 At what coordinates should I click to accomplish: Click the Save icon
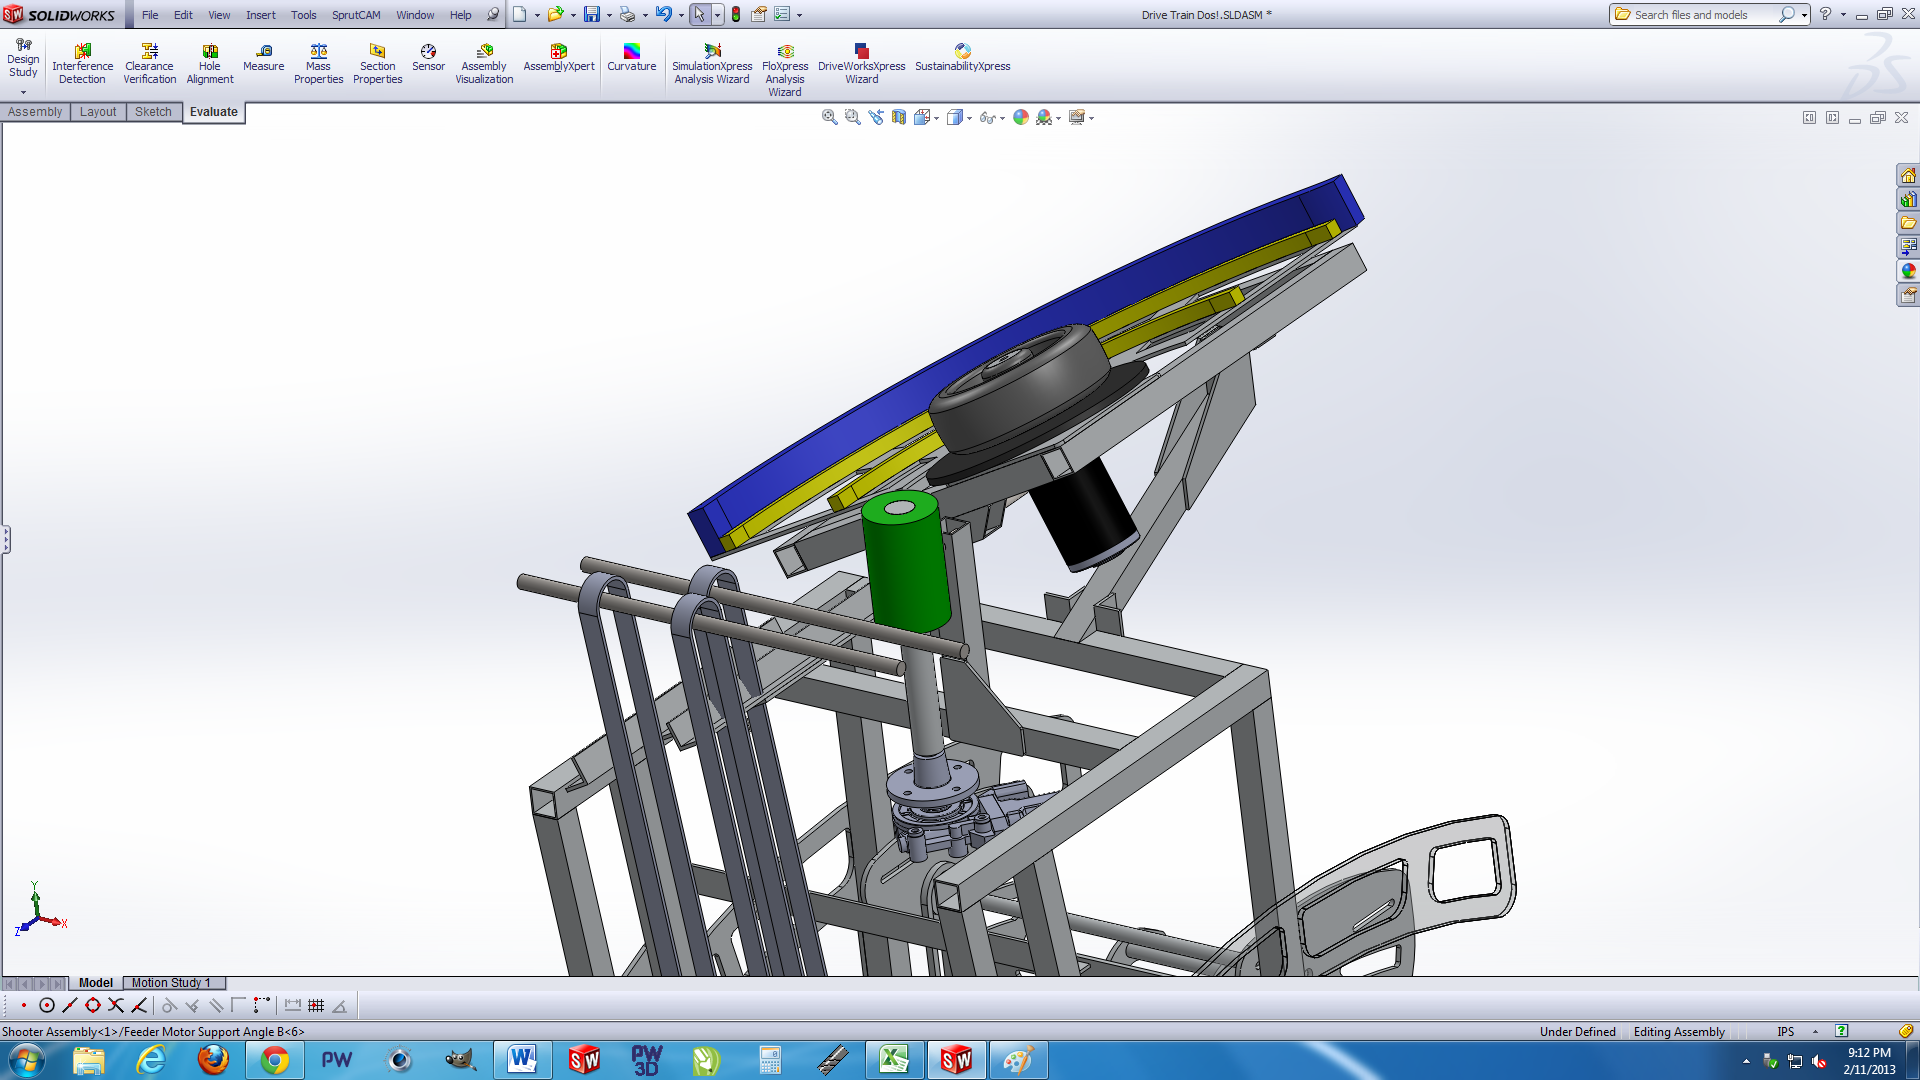(592, 14)
